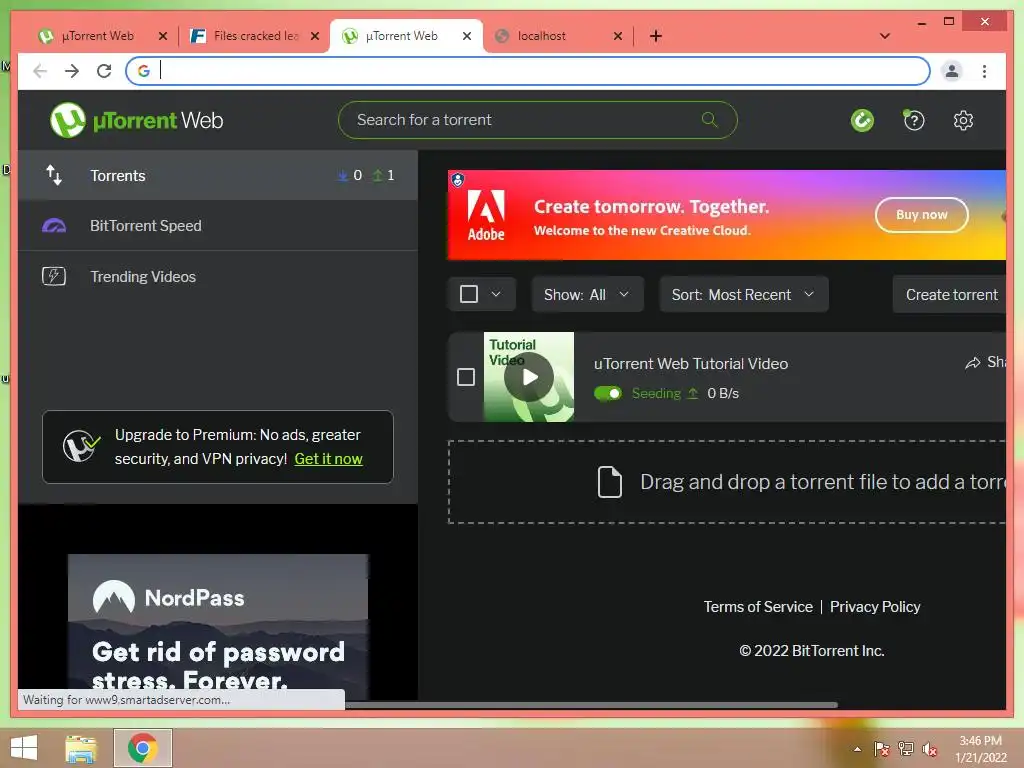The width and height of the screenshot is (1024, 768).
Task: Click Chrome icon in taskbar
Action: (142, 748)
